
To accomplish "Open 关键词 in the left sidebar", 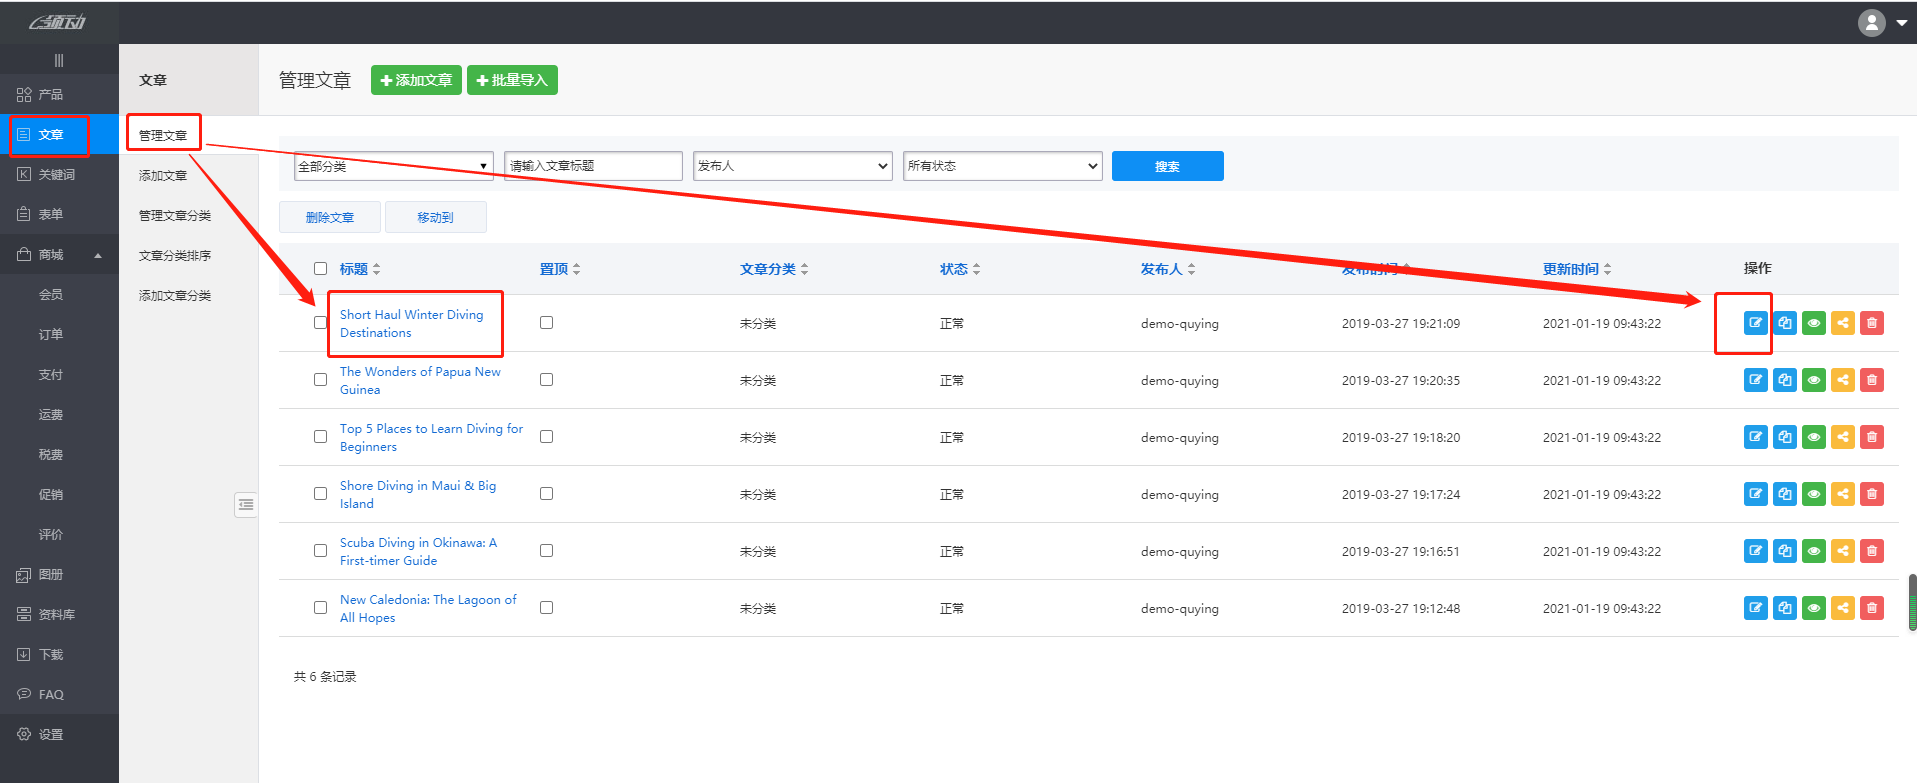I will click(57, 174).
